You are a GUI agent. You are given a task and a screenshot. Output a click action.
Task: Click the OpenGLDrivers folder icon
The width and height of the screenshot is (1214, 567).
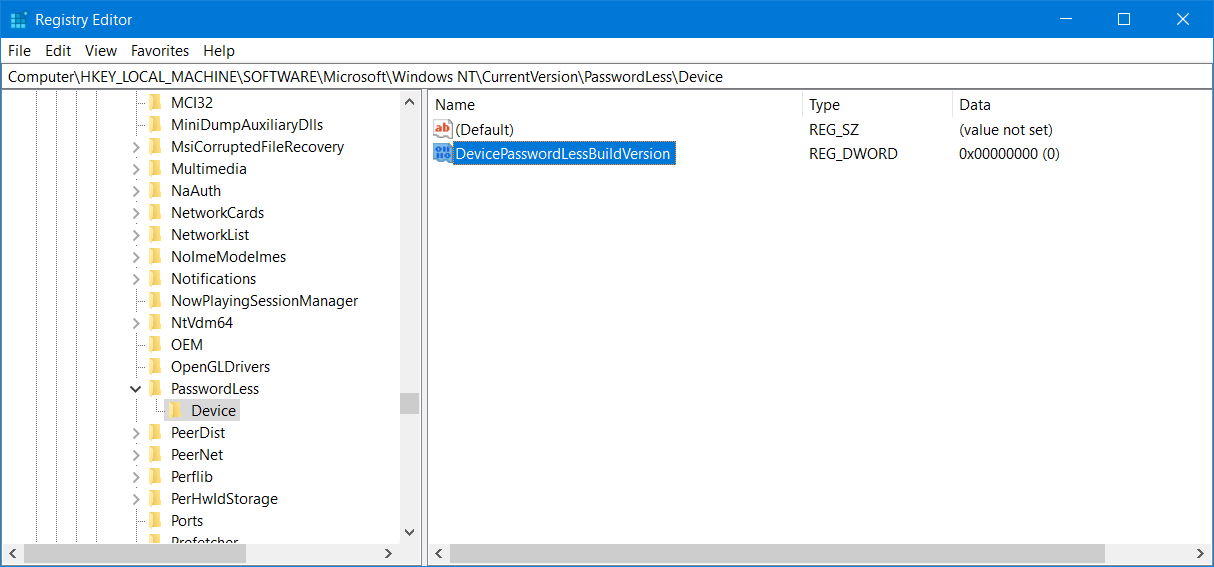coord(155,367)
